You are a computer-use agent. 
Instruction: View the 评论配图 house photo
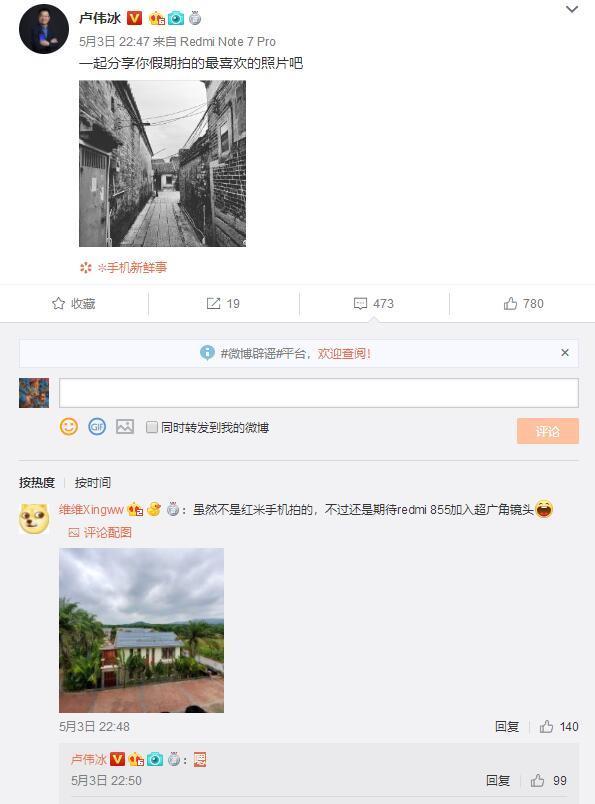click(x=142, y=630)
